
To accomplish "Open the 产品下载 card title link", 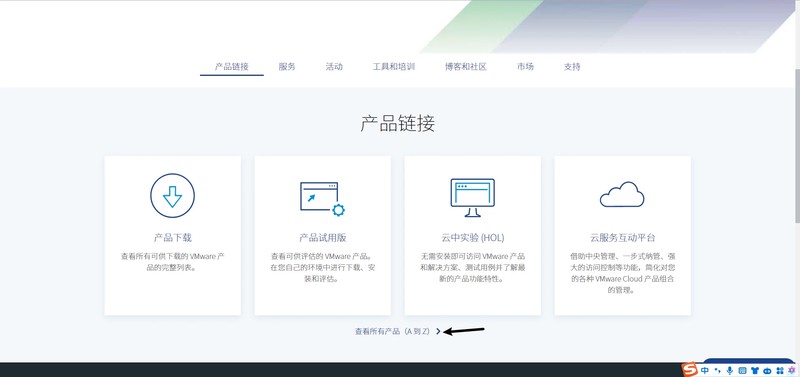I will (x=172, y=238).
